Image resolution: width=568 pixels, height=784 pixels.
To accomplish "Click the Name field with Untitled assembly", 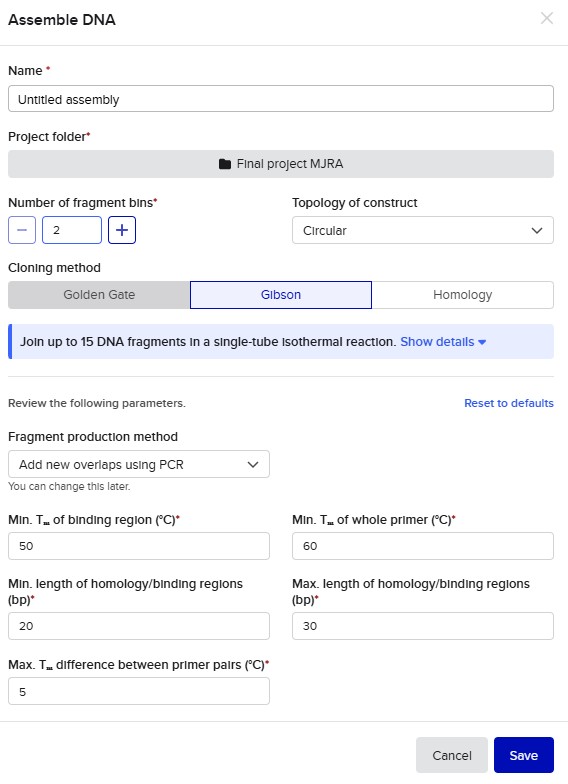I will click(281, 98).
